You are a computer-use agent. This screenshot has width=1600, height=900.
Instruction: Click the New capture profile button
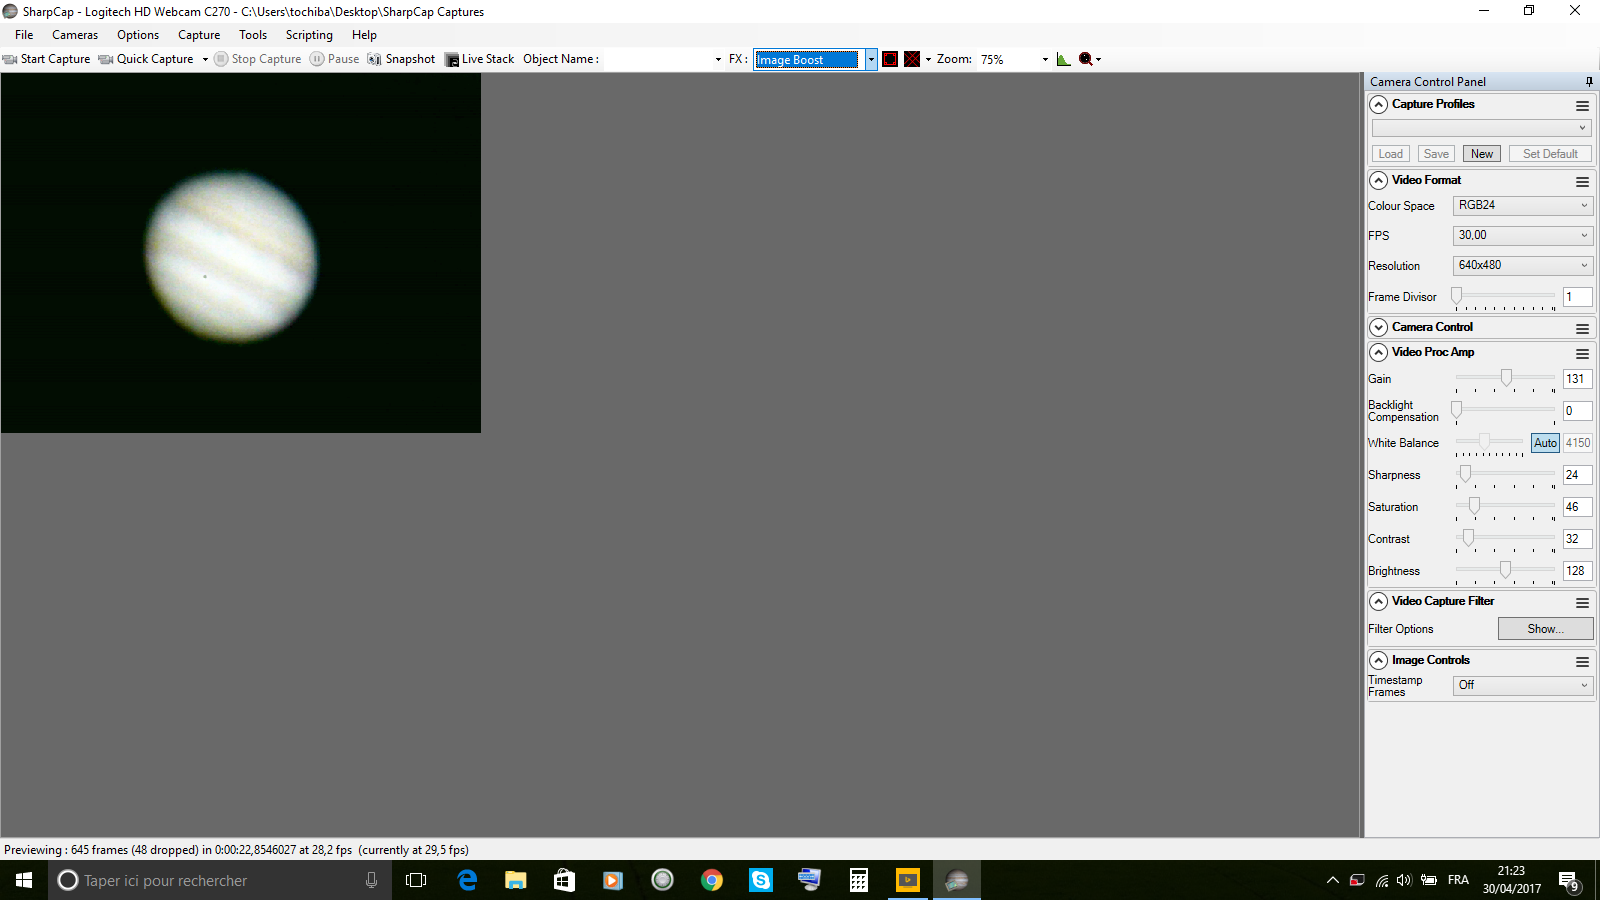click(1481, 153)
